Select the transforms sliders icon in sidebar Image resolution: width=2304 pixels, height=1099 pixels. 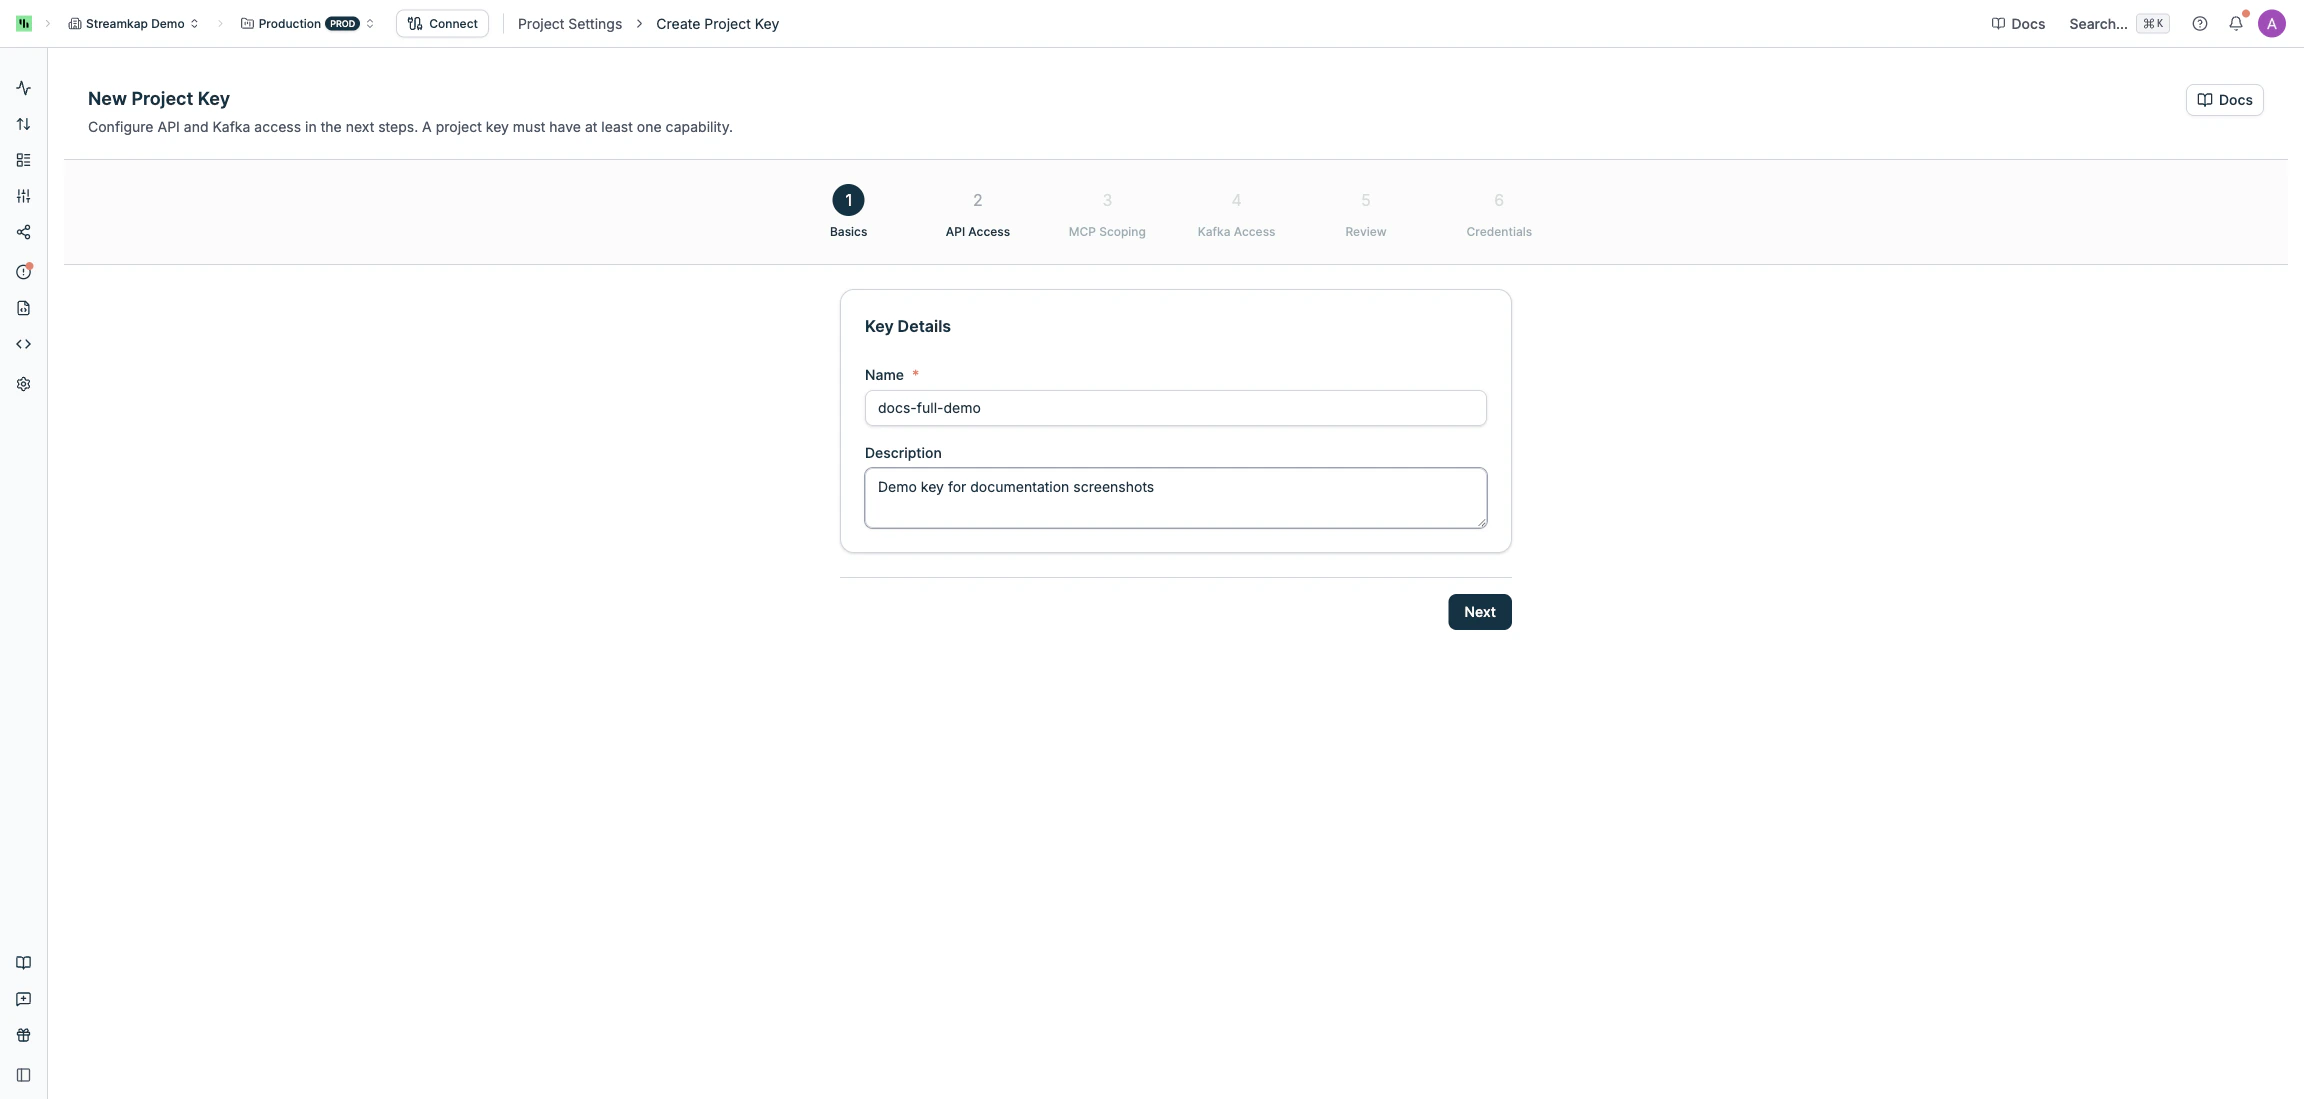tap(23, 196)
